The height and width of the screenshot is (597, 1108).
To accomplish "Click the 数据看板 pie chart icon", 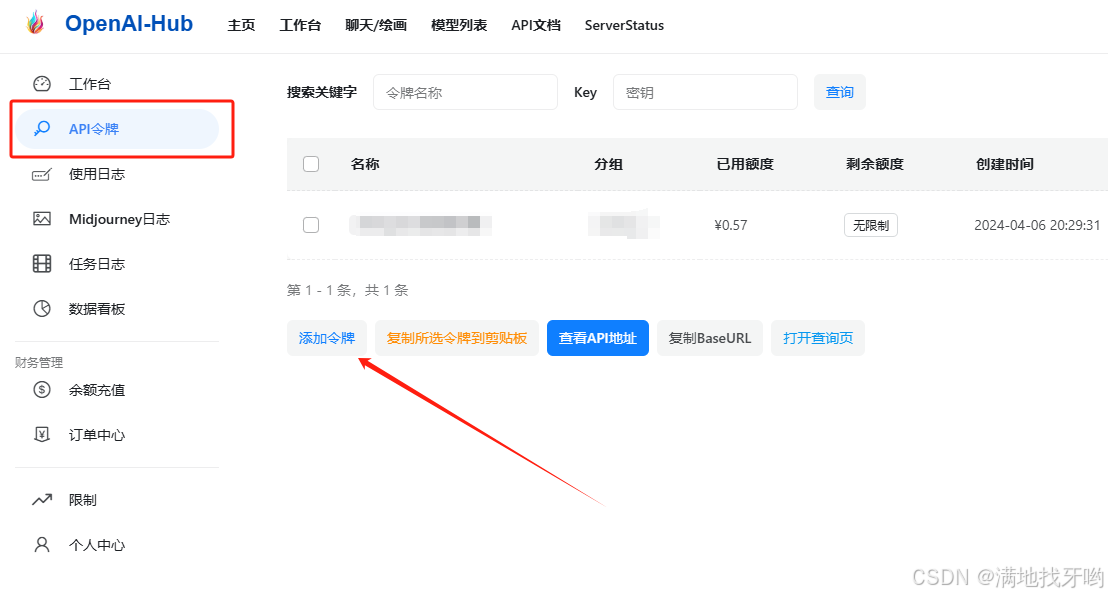I will pyautogui.click(x=42, y=309).
